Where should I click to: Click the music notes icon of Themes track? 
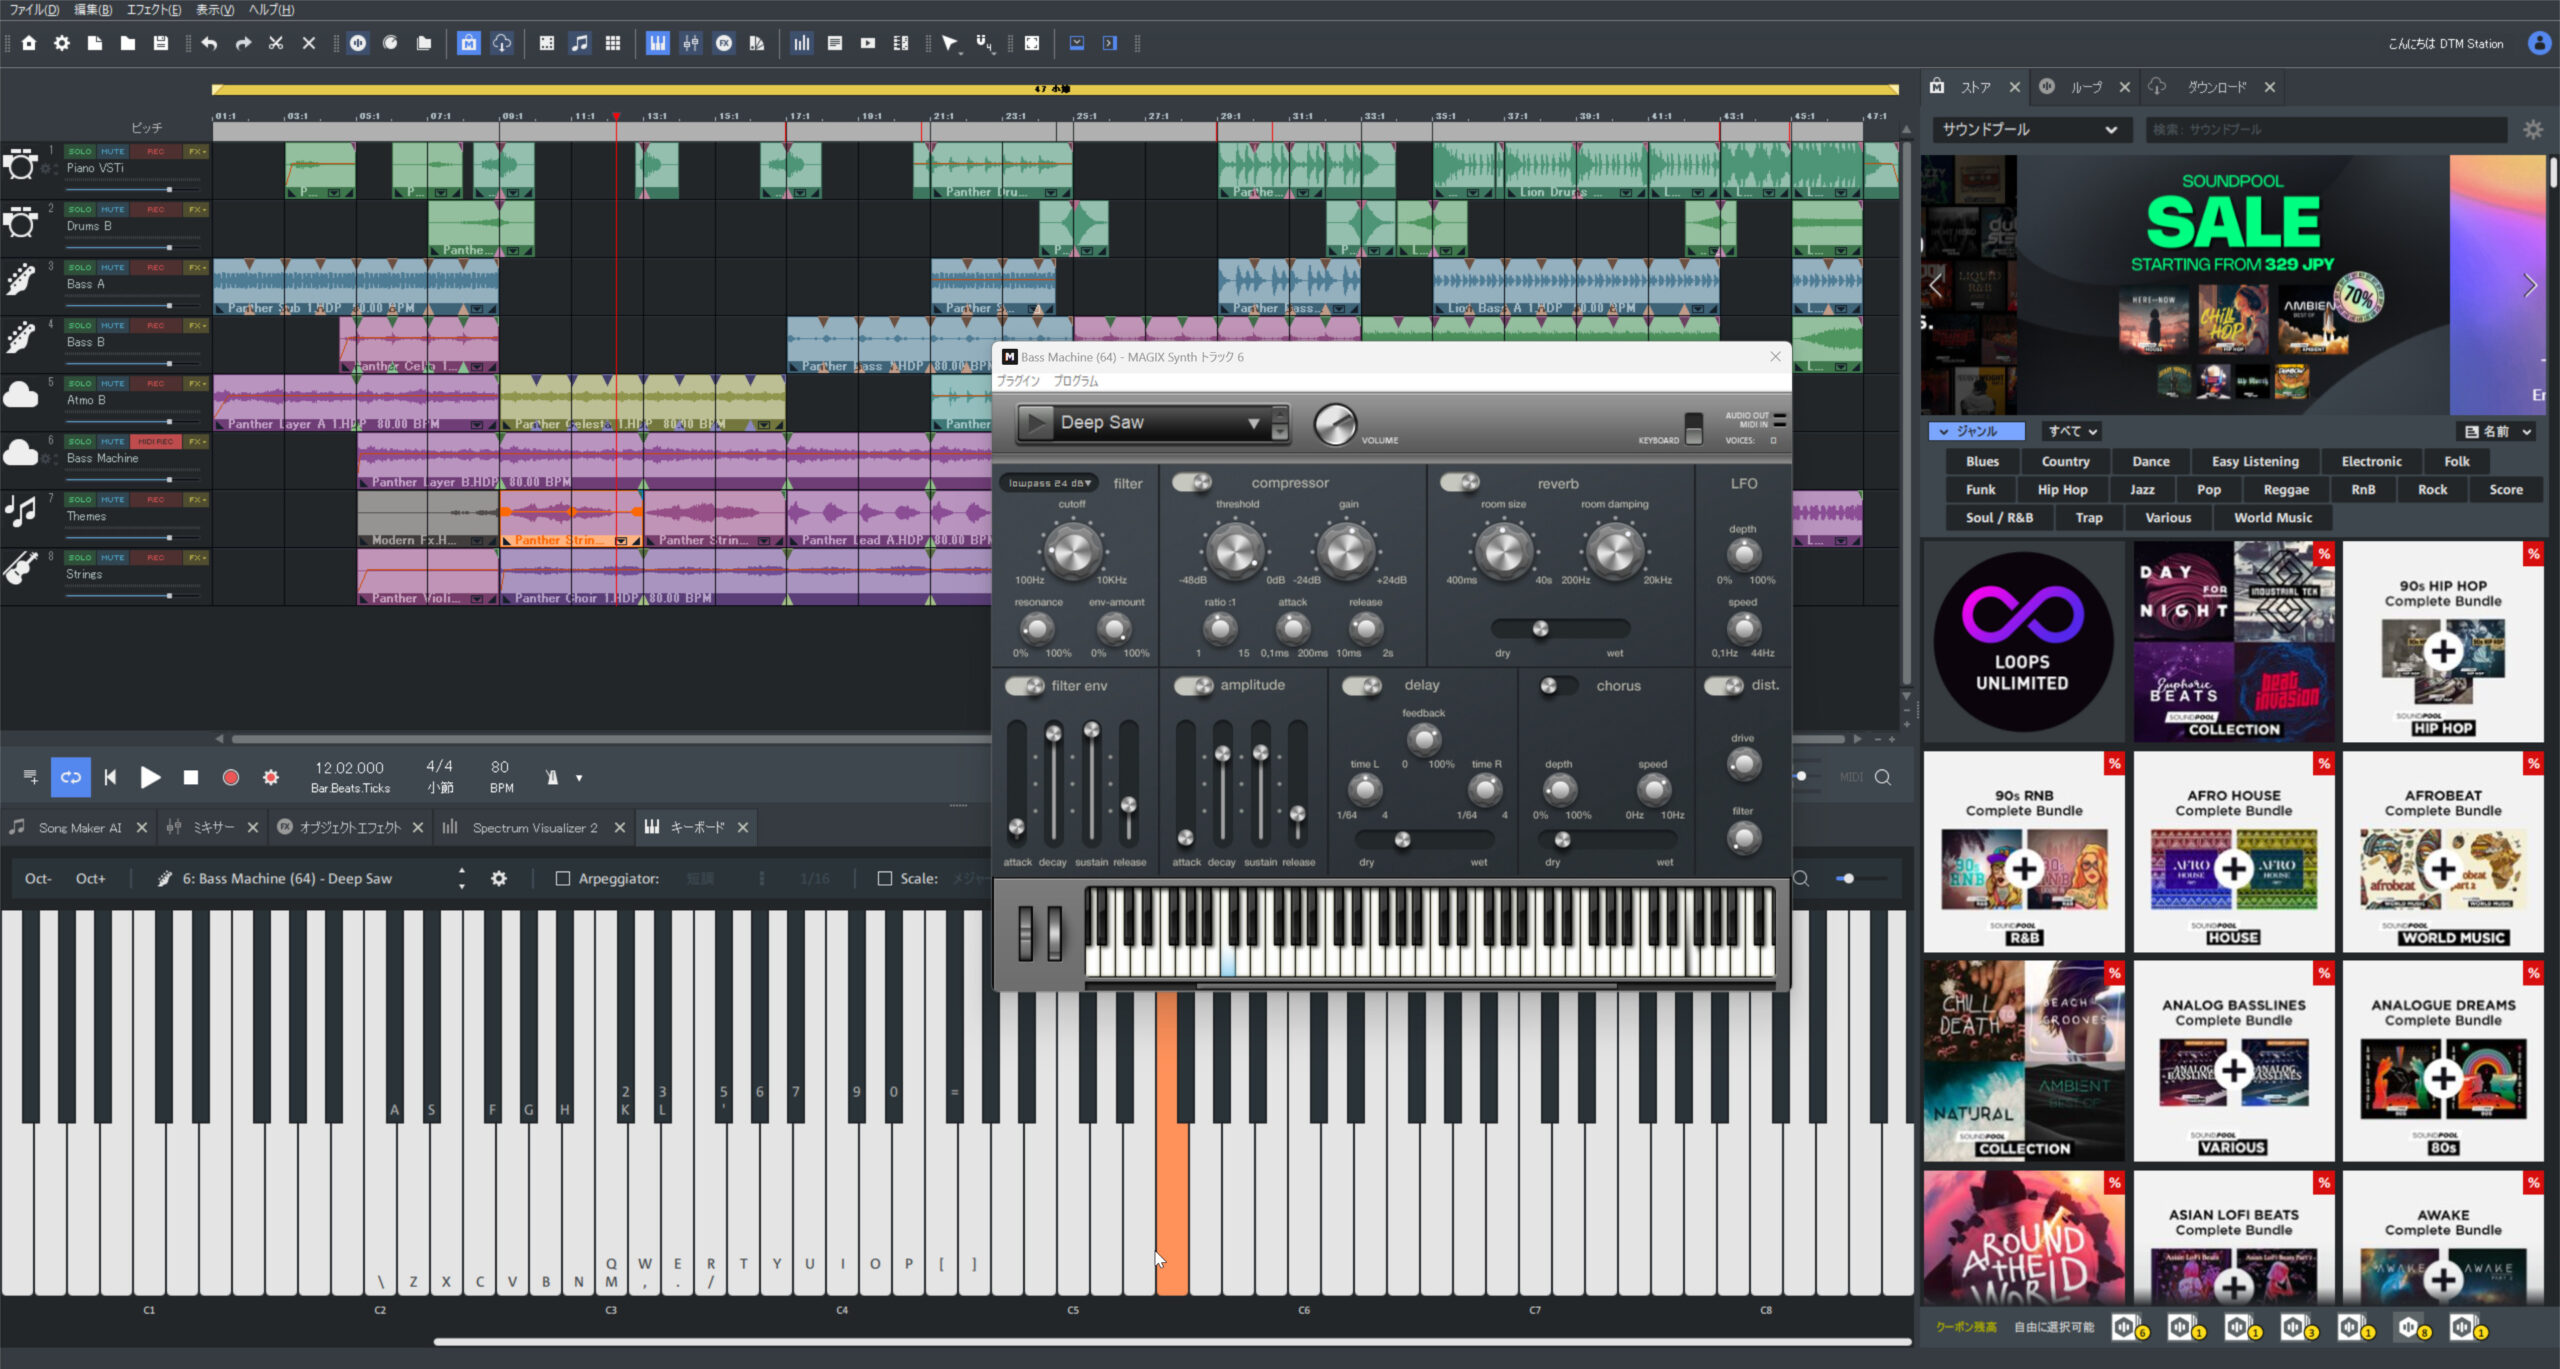point(20,511)
